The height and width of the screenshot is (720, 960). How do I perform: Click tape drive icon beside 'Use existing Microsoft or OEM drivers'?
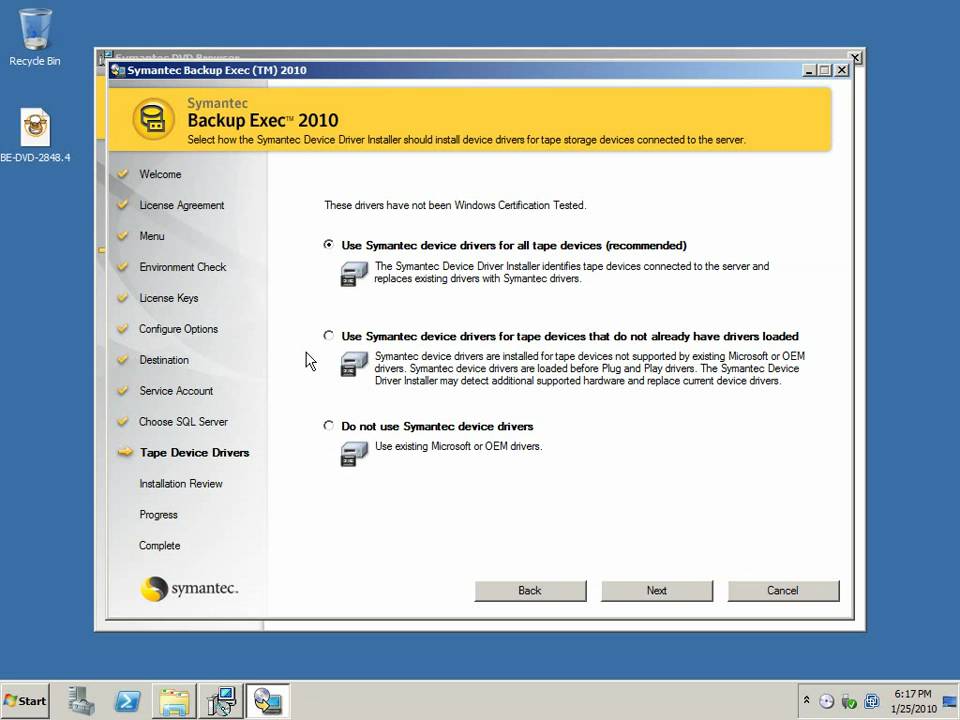pos(354,454)
